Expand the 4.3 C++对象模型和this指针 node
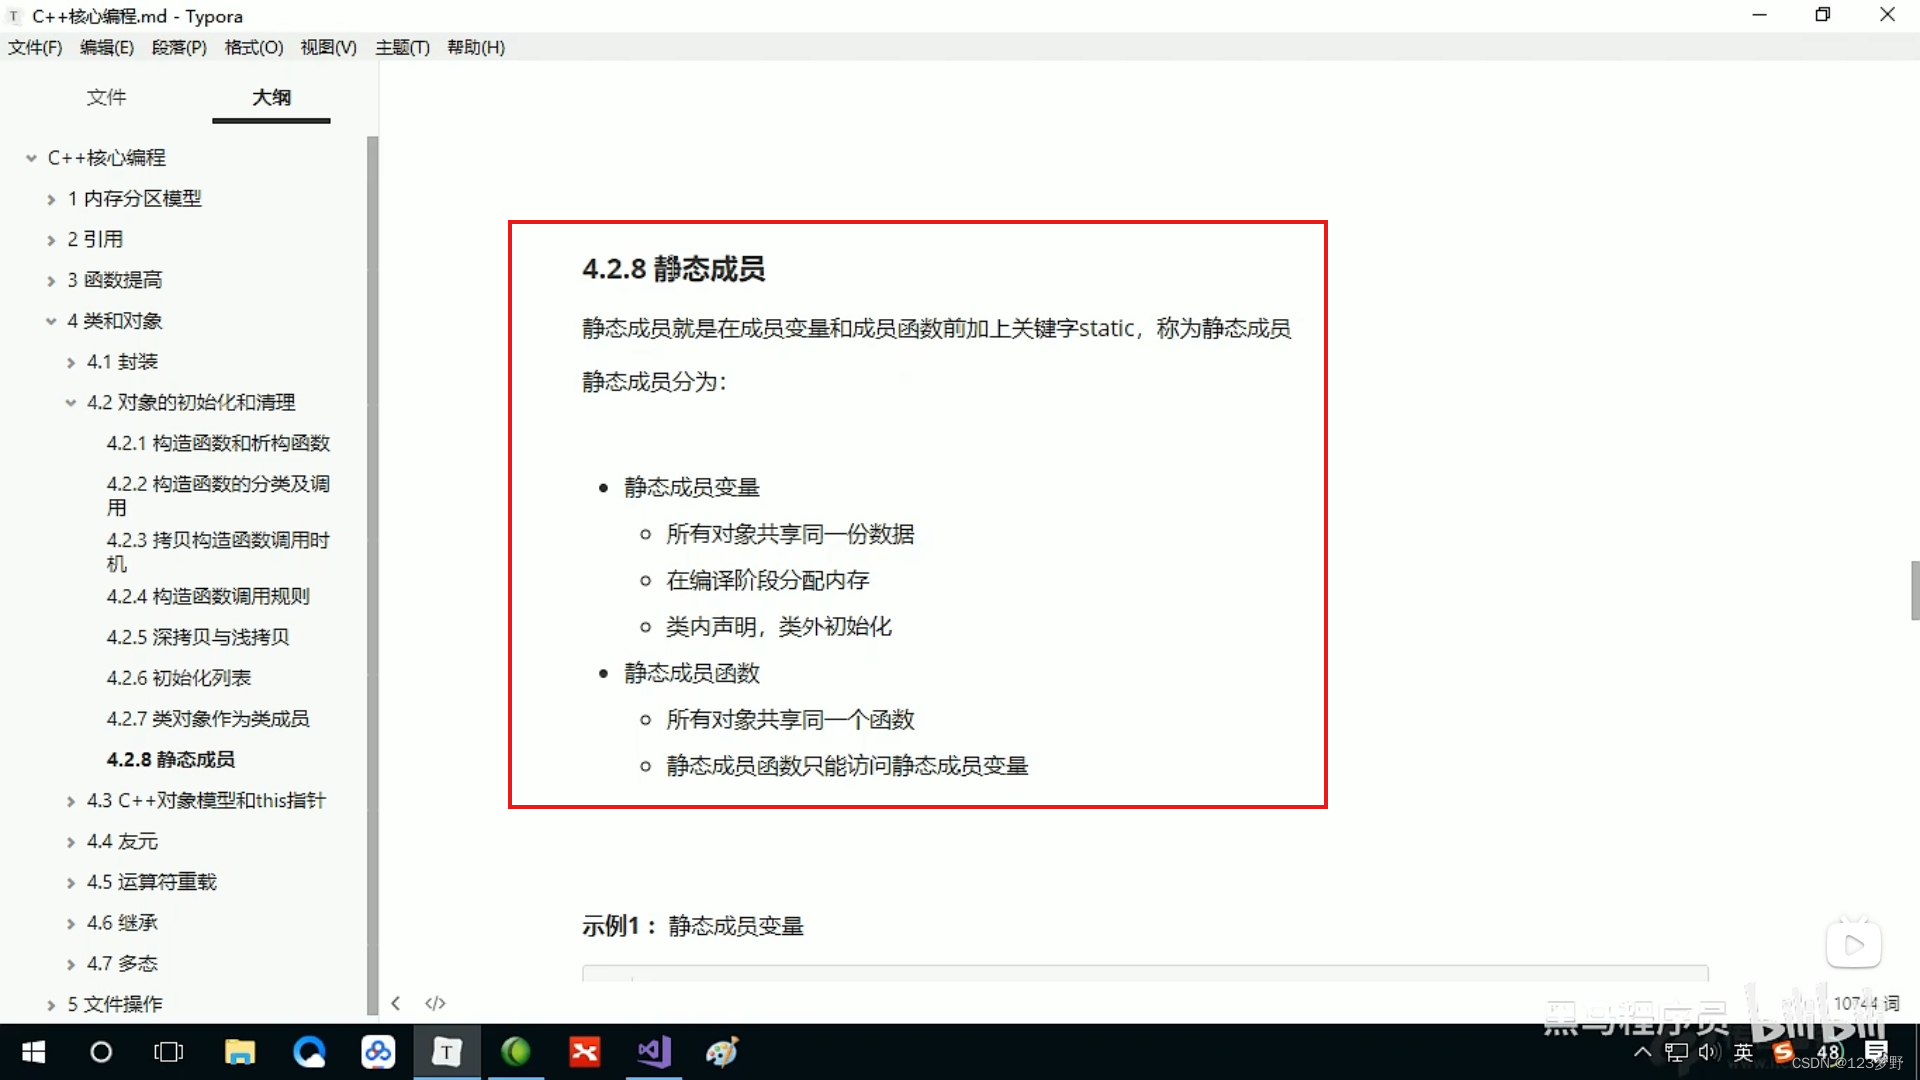 71,801
